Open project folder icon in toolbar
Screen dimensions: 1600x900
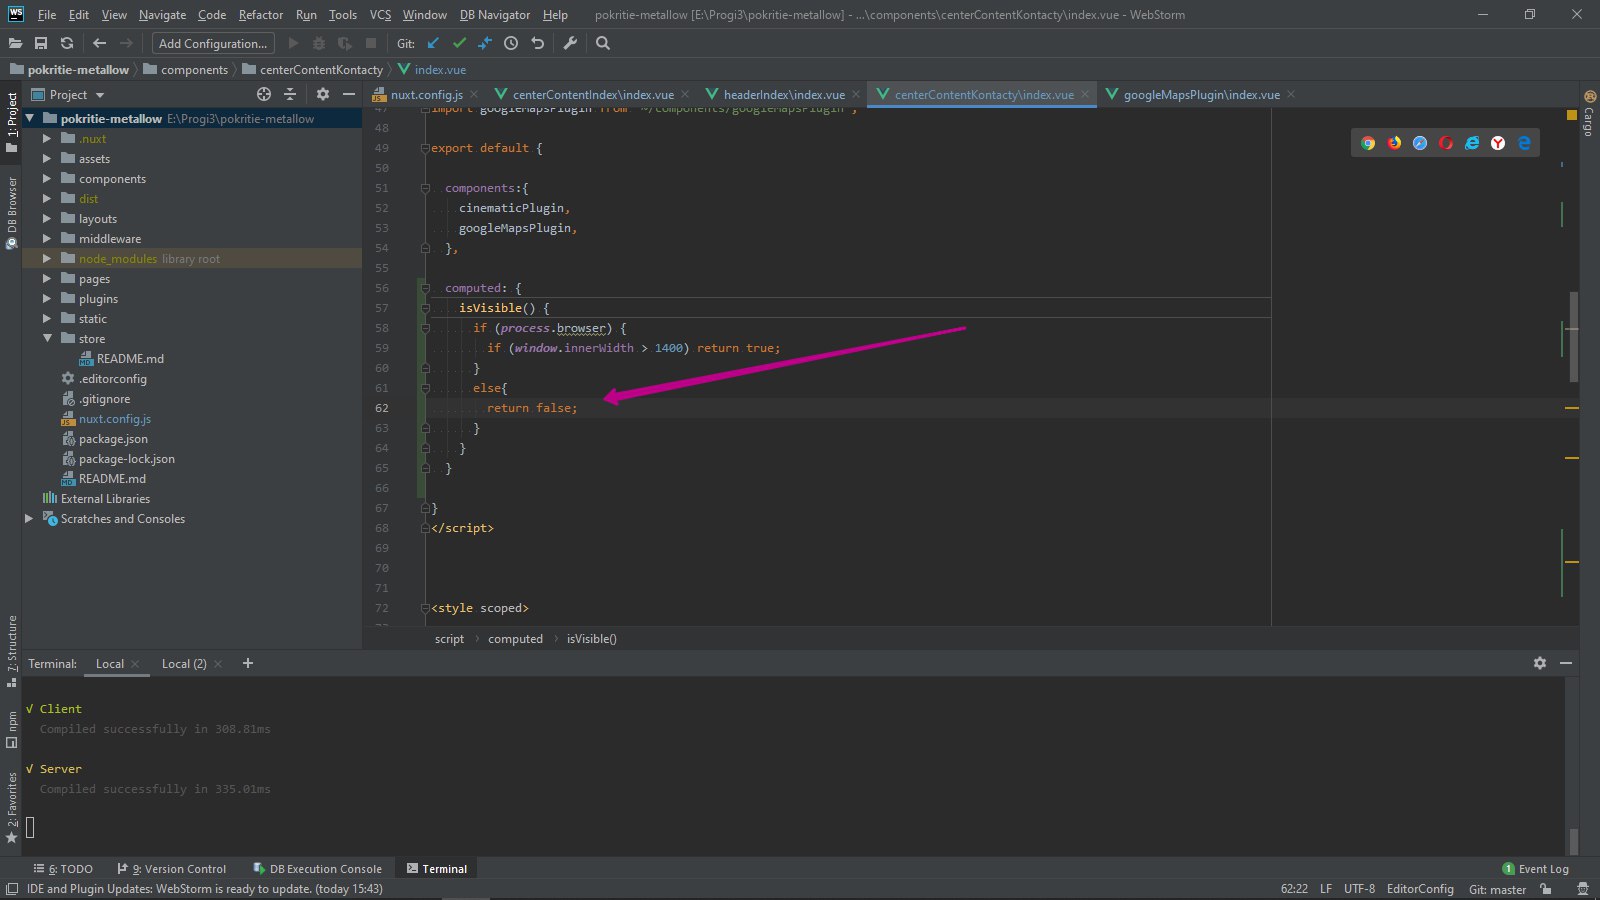15,43
